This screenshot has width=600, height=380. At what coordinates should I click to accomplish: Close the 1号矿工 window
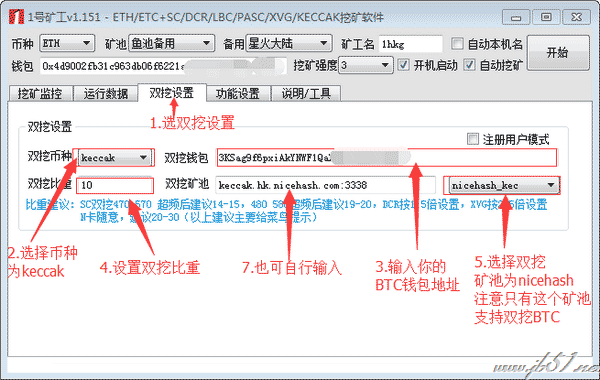(x=577, y=17)
